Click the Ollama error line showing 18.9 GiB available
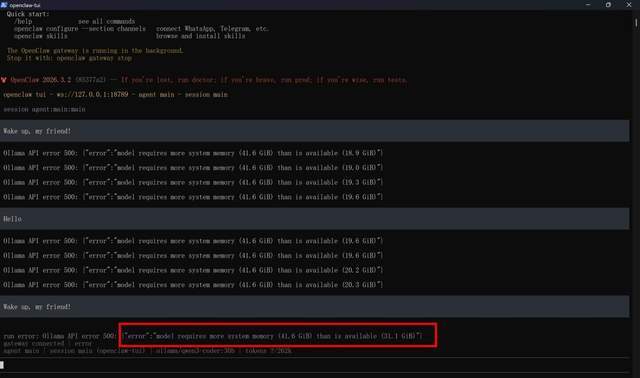 coord(193,153)
